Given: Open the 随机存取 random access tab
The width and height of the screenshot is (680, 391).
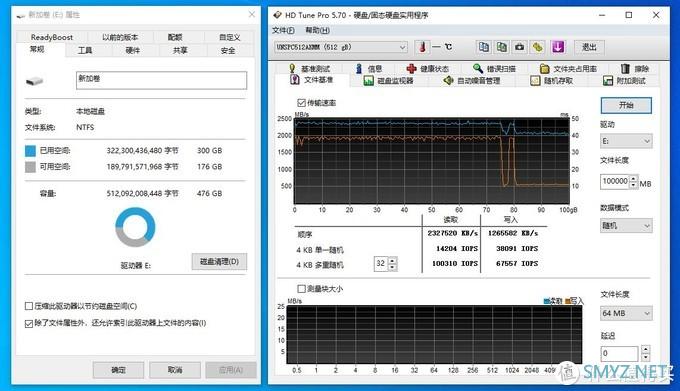Looking at the screenshot, I should [x=552, y=81].
